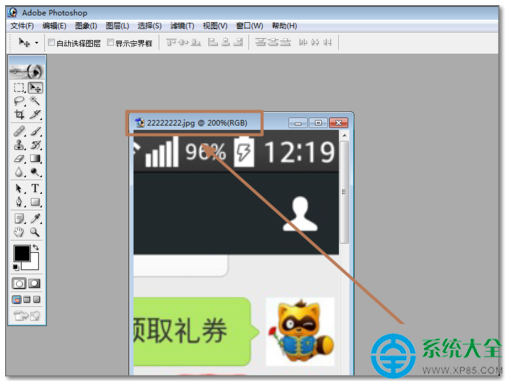Switch to Full Screen Mode

(37, 299)
